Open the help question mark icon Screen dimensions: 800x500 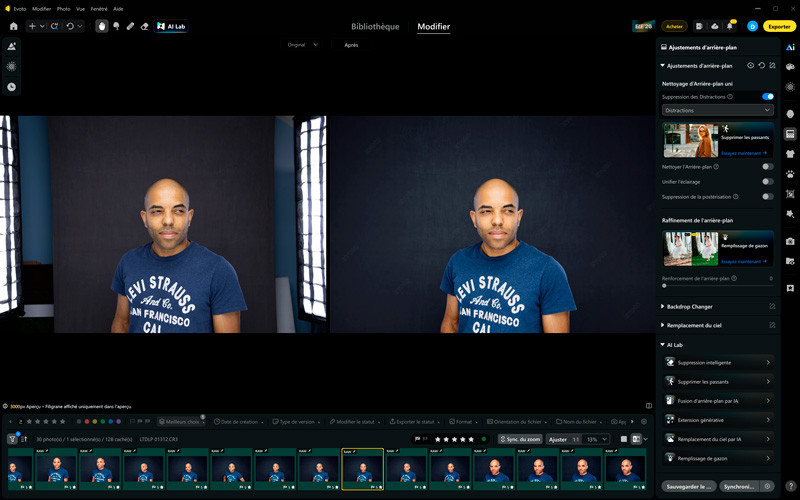[x=790, y=486]
